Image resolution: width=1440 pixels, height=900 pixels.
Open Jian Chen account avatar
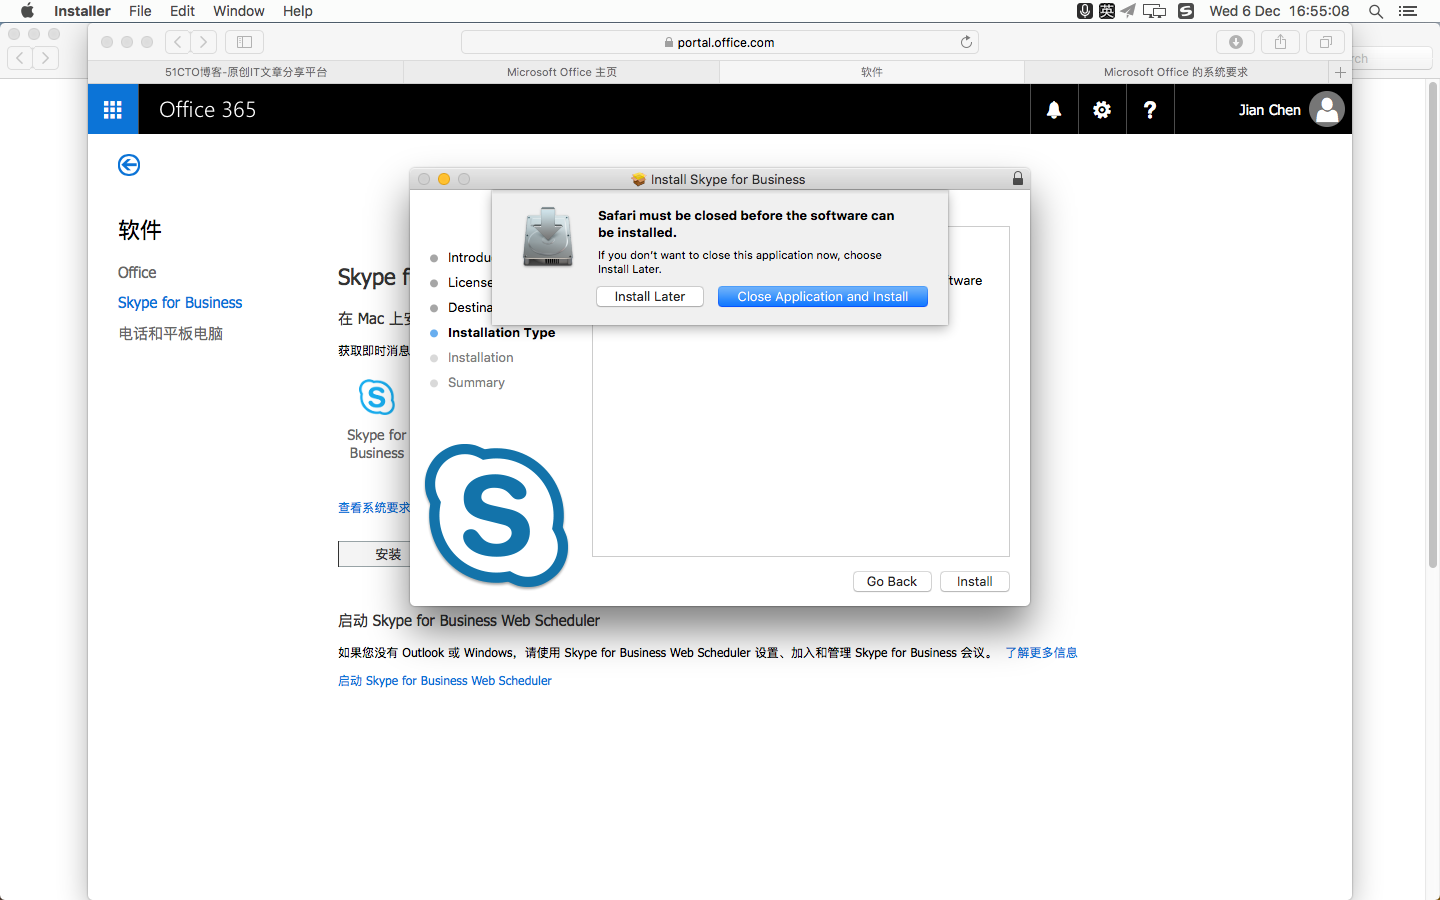[1327, 109]
